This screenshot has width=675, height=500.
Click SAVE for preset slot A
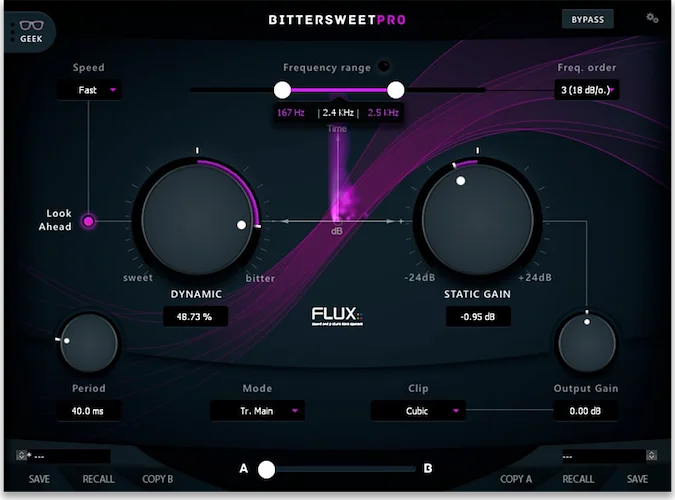pos(39,479)
